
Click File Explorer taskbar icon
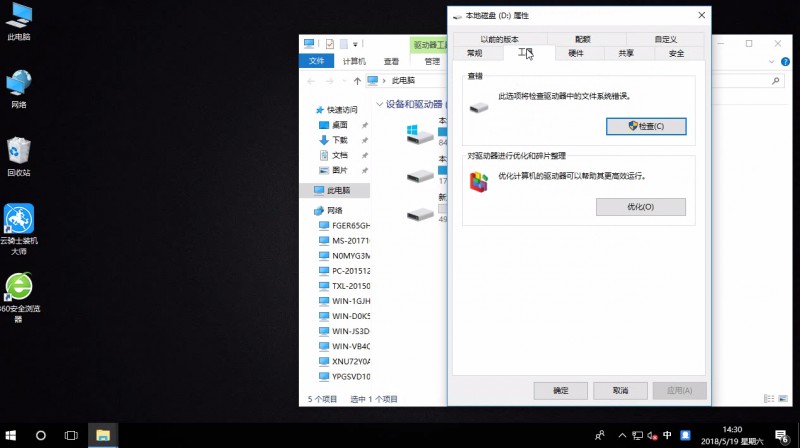click(103, 435)
